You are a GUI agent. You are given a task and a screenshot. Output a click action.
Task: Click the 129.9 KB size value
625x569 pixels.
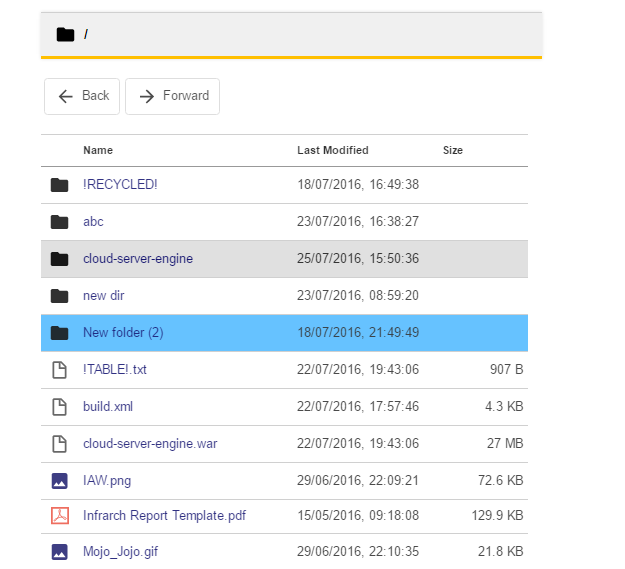click(x=497, y=516)
